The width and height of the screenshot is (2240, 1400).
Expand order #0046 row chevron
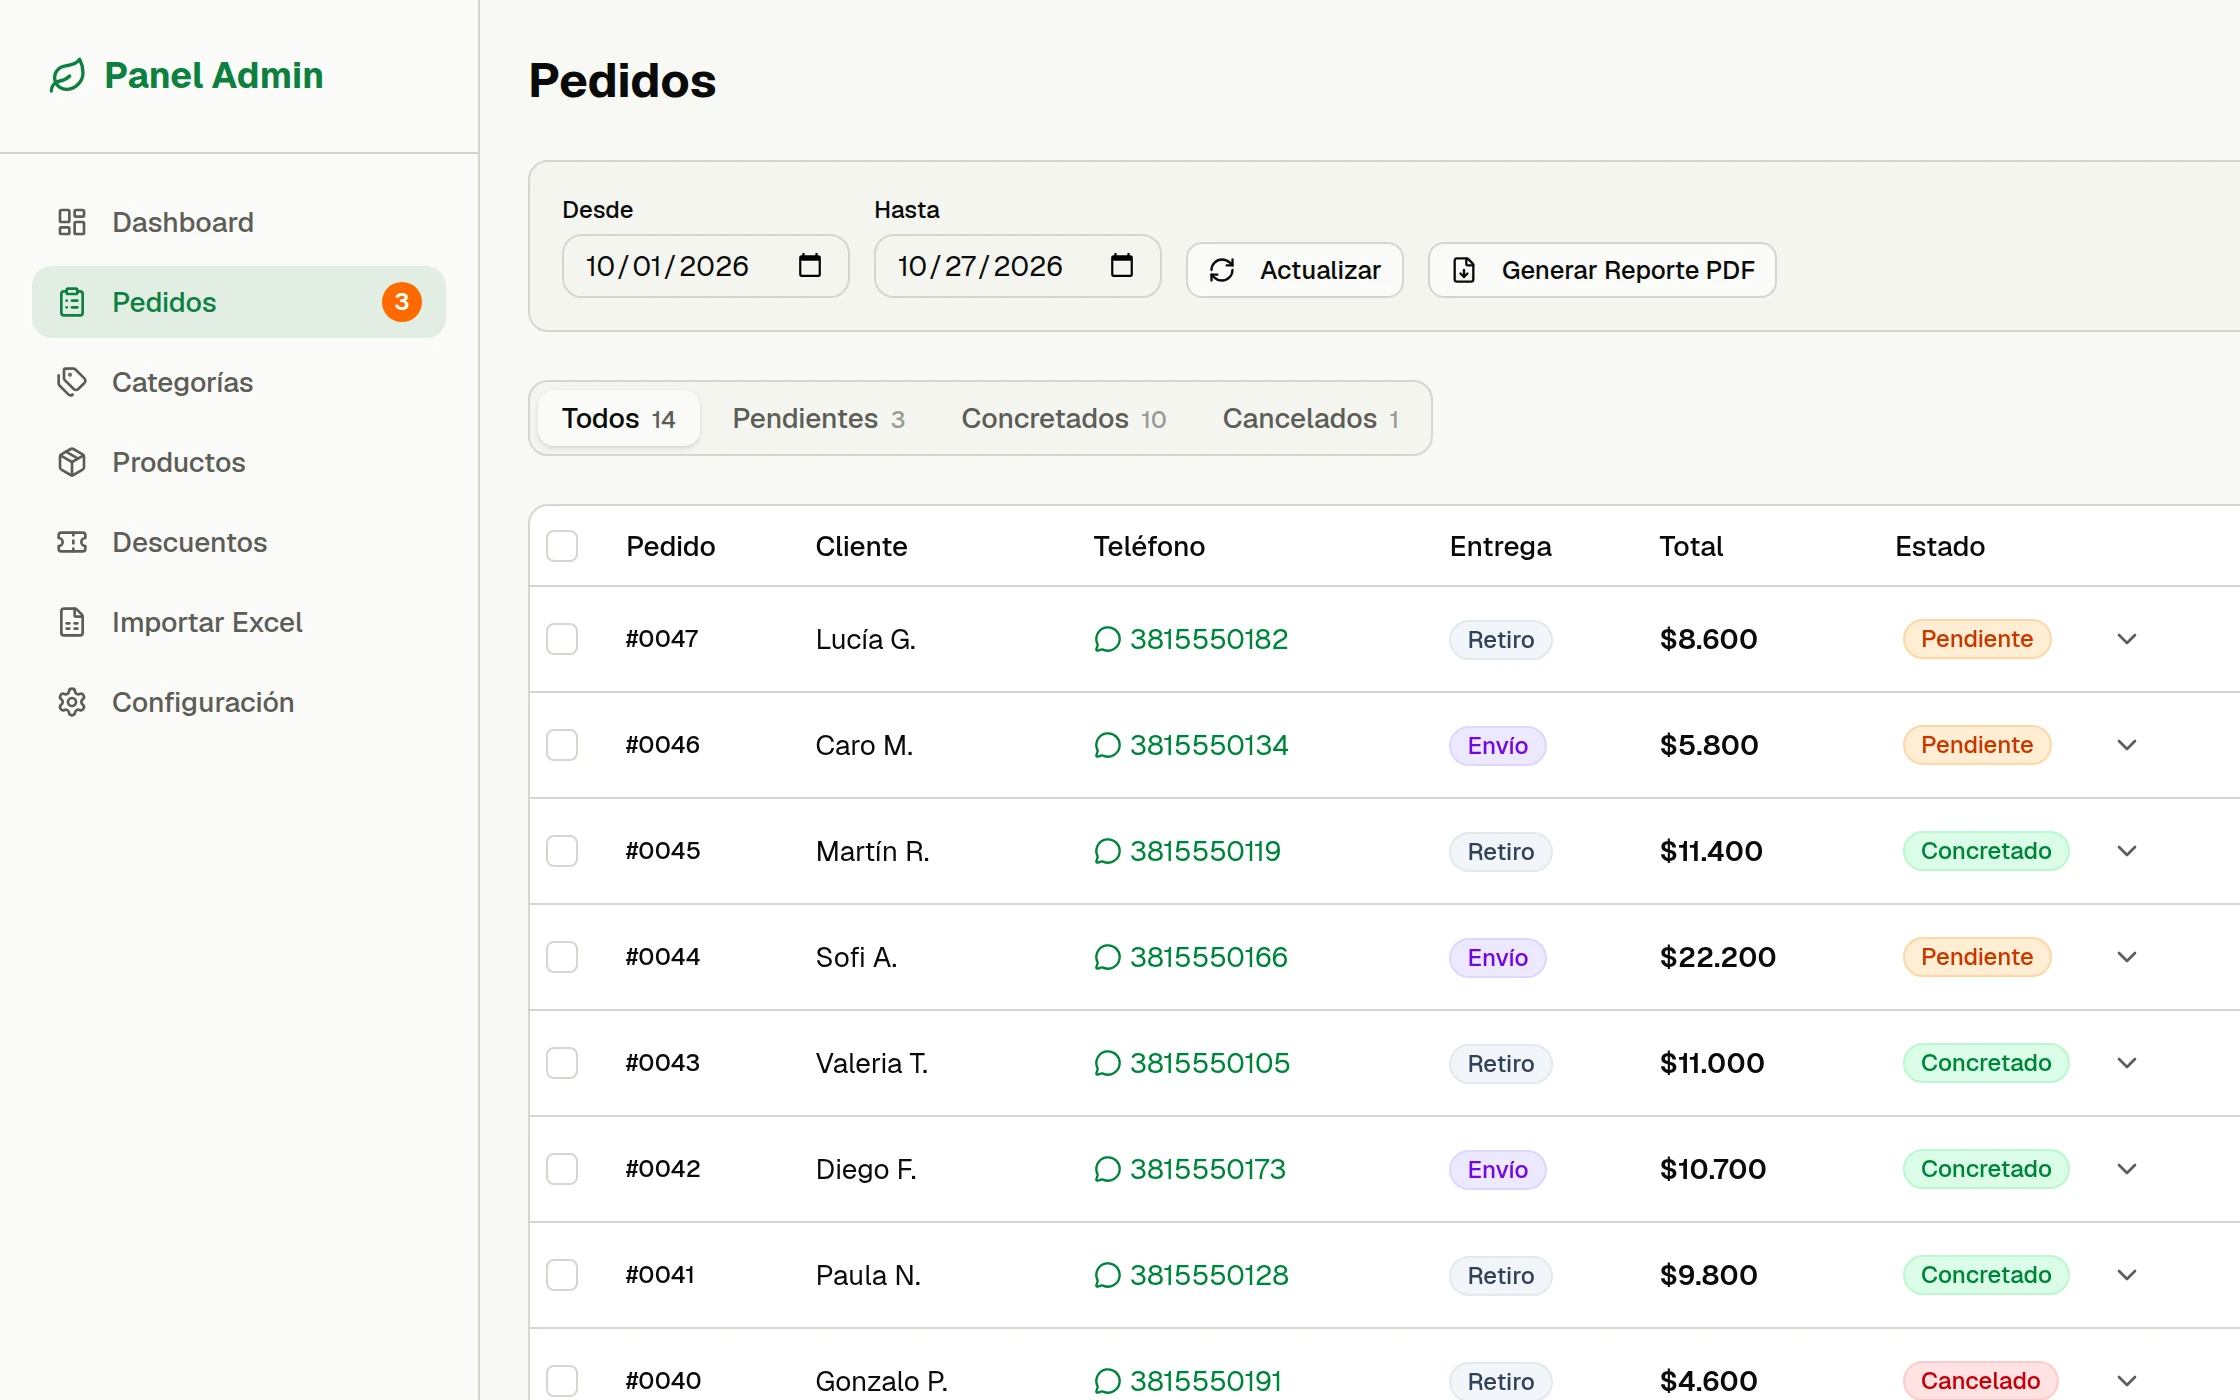coord(2127,745)
